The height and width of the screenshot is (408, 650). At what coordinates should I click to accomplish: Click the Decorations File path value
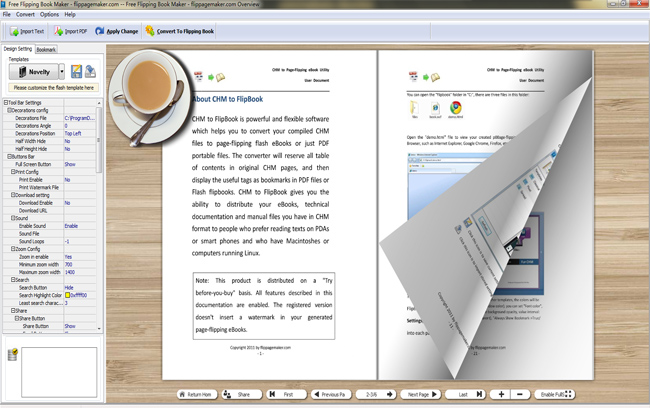pos(80,118)
